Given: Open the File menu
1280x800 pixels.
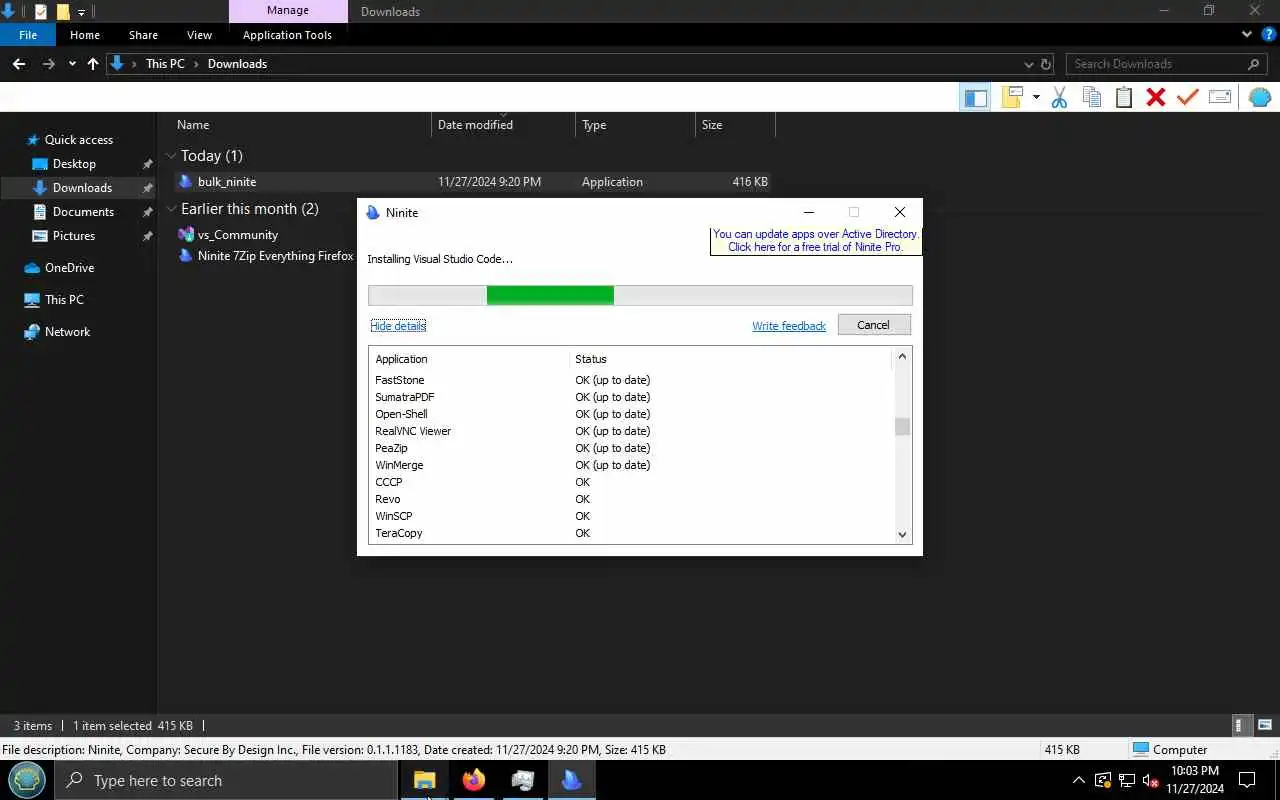Looking at the screenshot, I should pos(28,35).
